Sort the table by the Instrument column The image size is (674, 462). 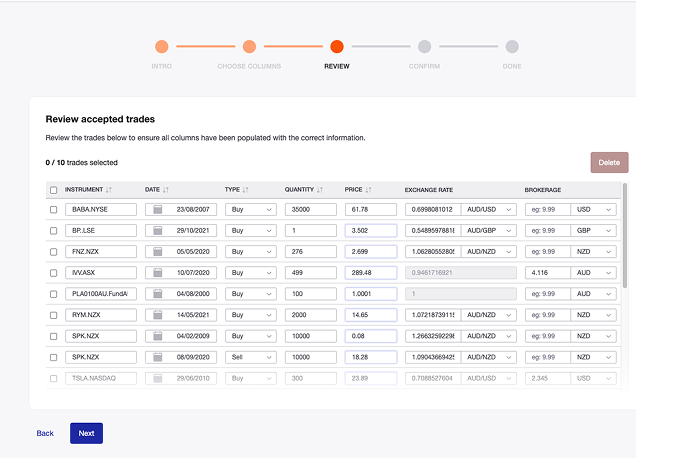tap(108, 190)
